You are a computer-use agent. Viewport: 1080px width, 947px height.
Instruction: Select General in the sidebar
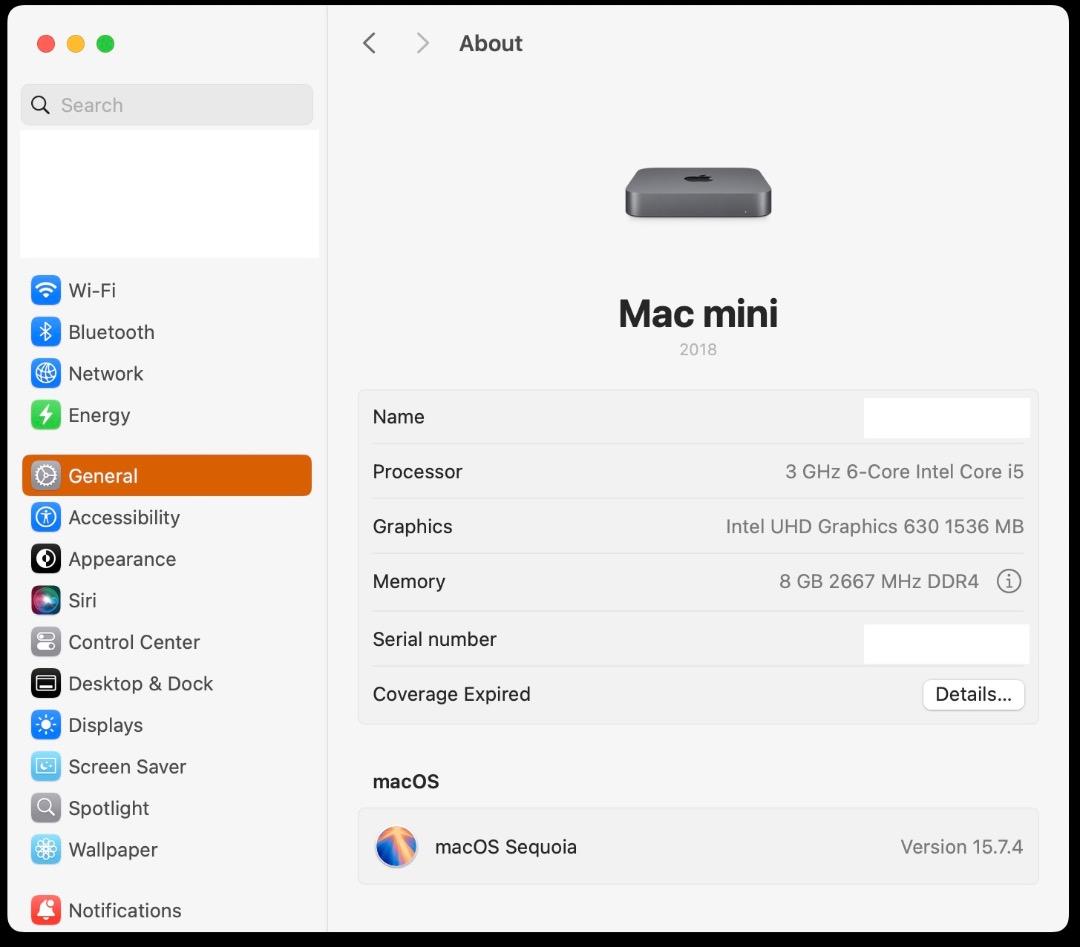click(x=103, y=476)
